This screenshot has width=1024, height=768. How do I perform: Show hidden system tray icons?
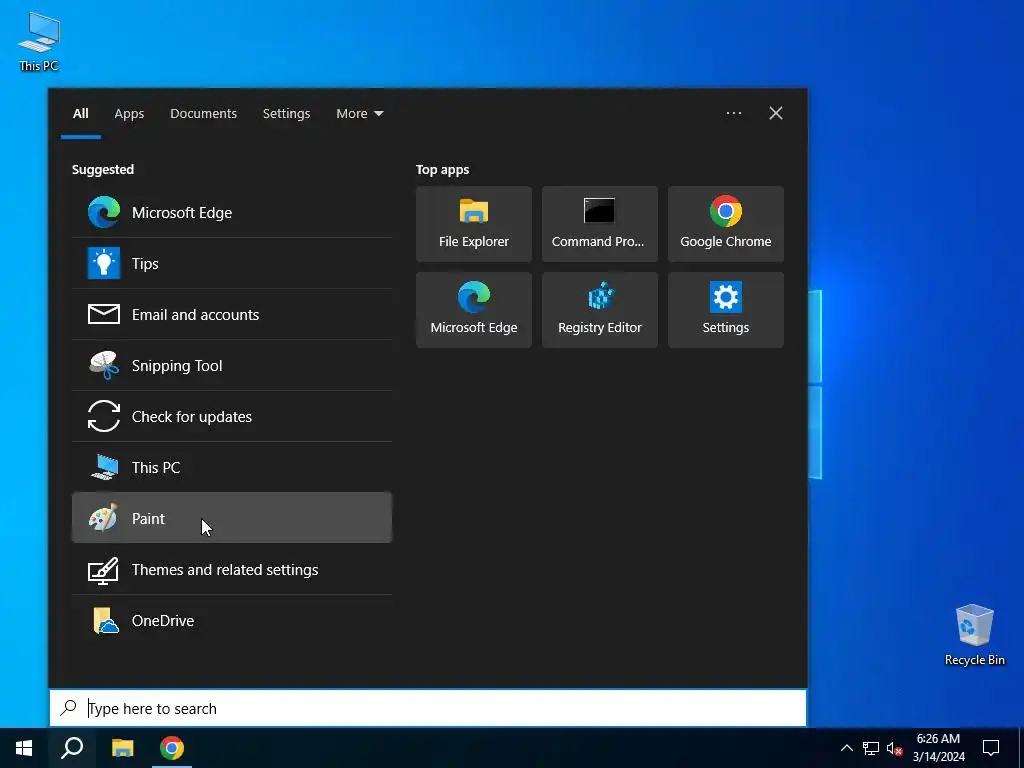tap(846, 748)
